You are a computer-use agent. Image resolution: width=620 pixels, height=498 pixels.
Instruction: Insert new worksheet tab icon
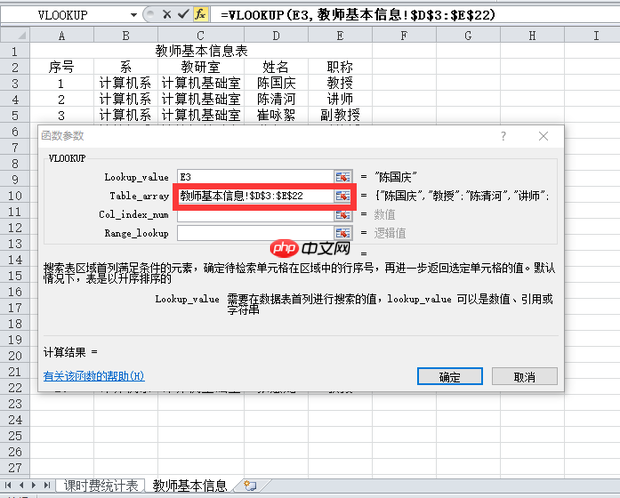(x=250, y=485)
